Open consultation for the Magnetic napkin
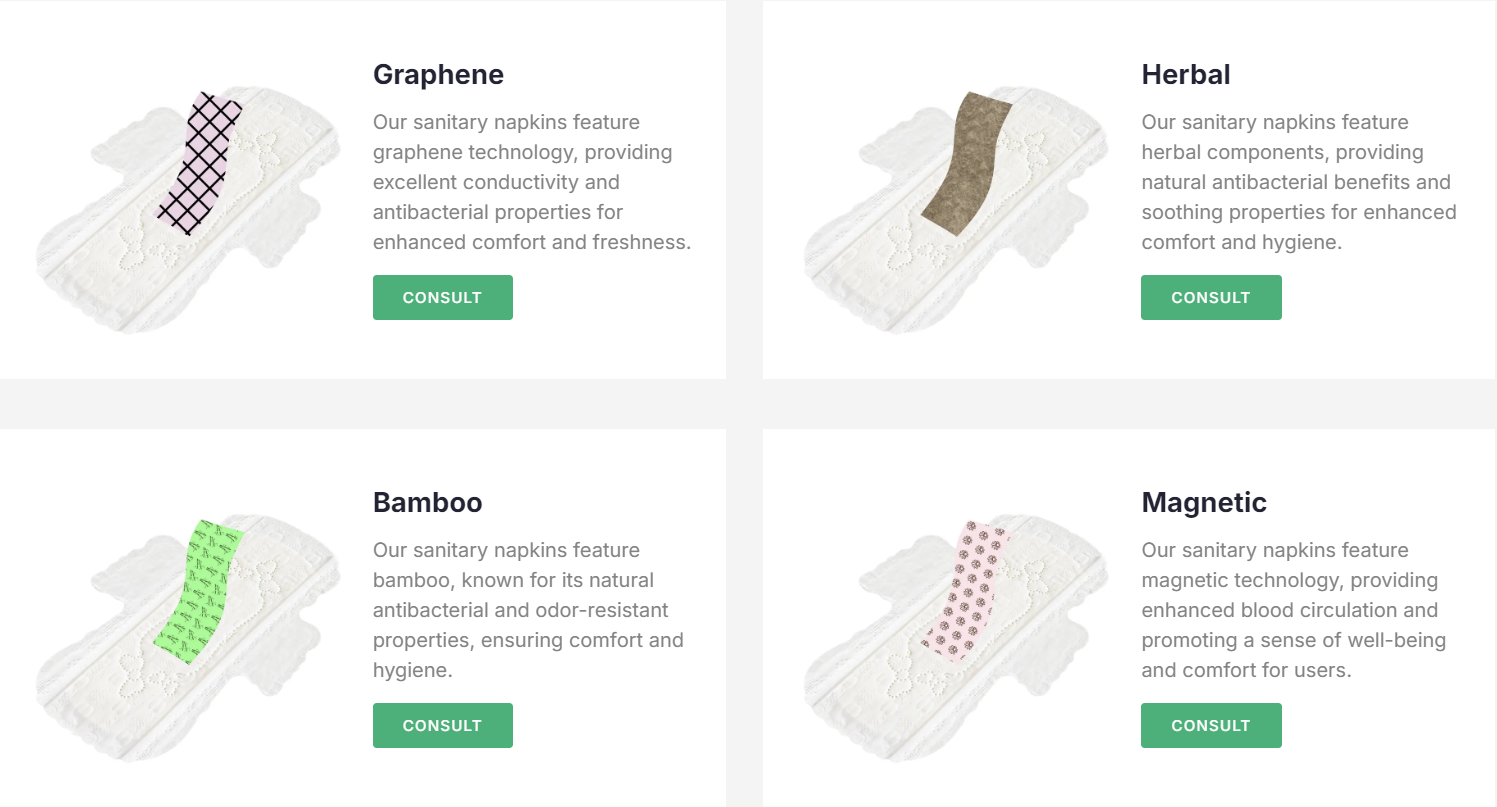This screenshot has height=807, width=1497. [x=1211, y=725]
